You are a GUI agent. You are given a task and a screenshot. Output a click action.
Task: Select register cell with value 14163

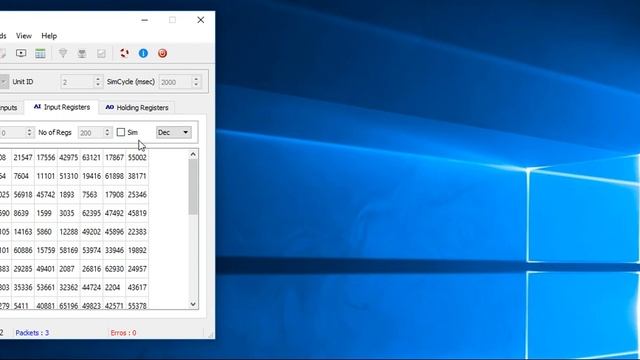pyautogui.click(x=23, y=232)
